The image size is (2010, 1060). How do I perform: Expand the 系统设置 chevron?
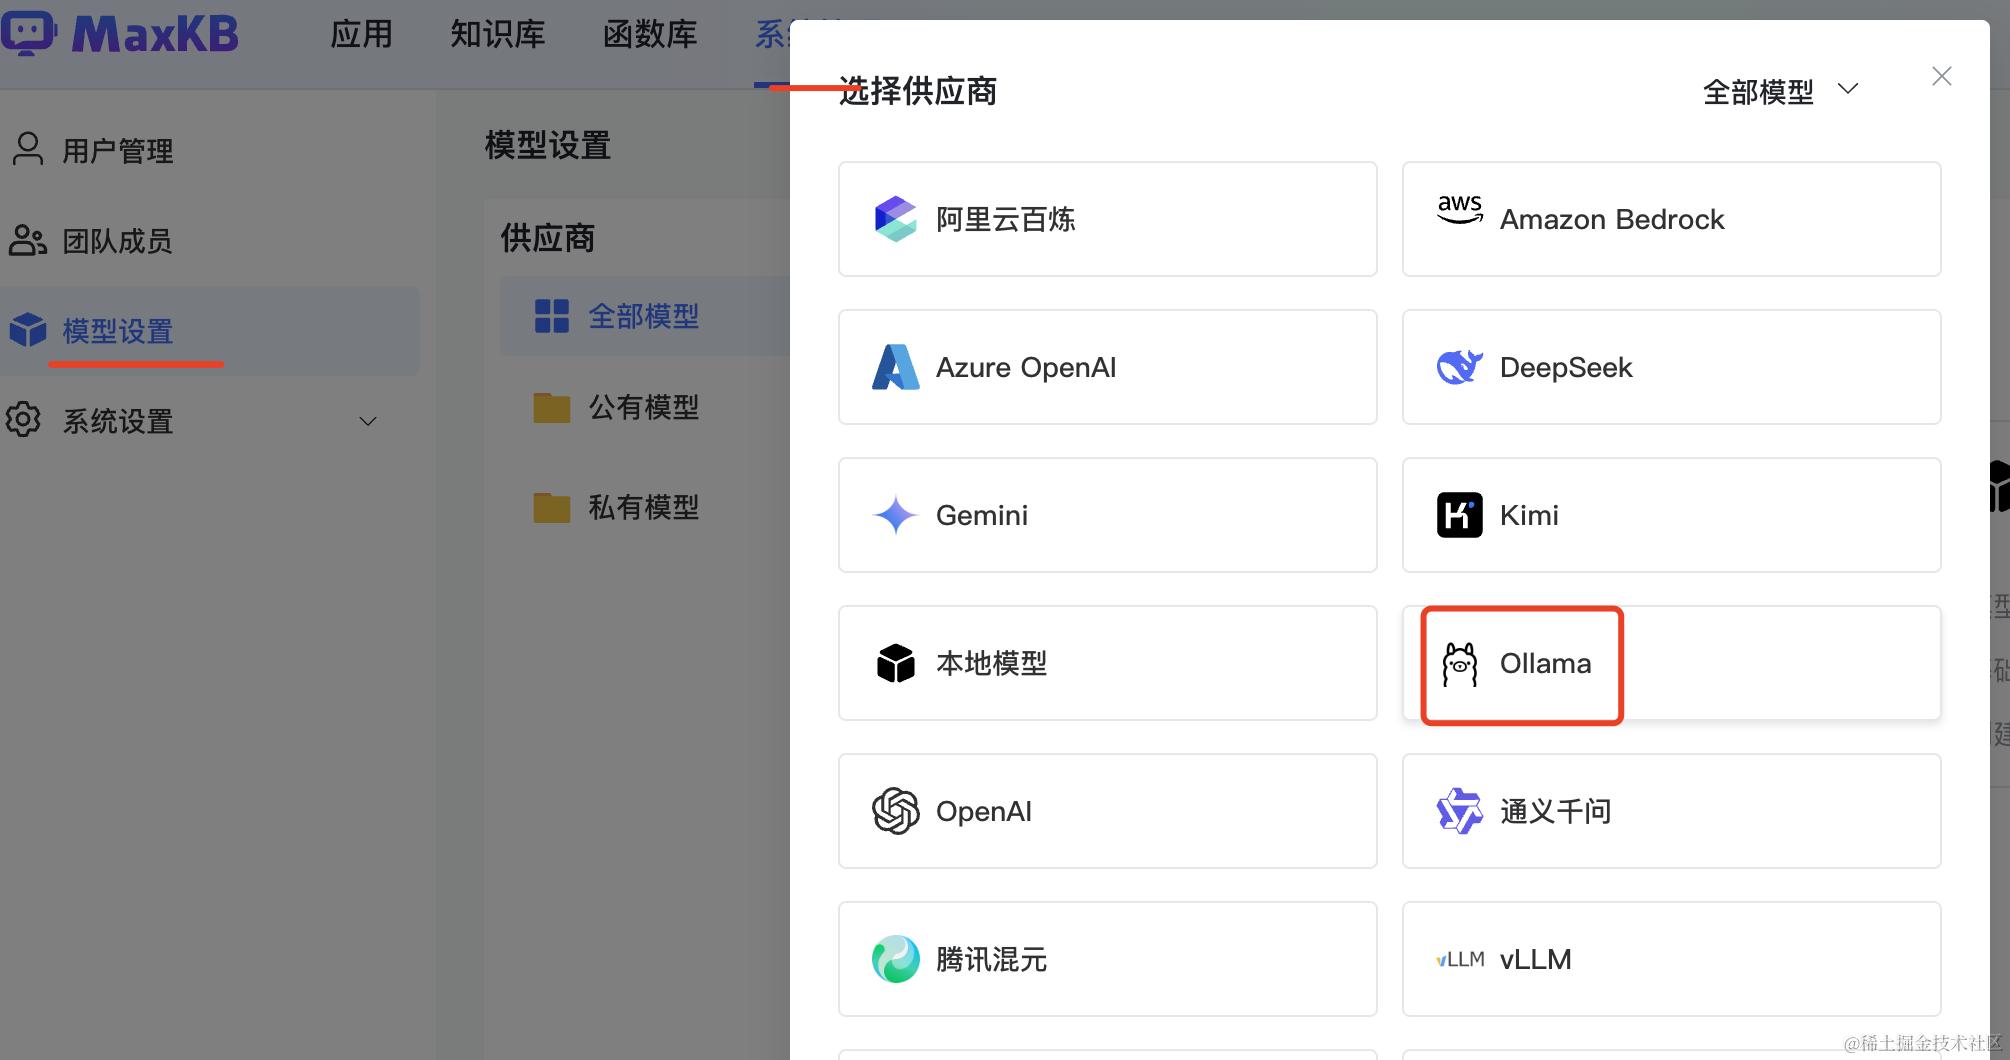tap(368, 421)
